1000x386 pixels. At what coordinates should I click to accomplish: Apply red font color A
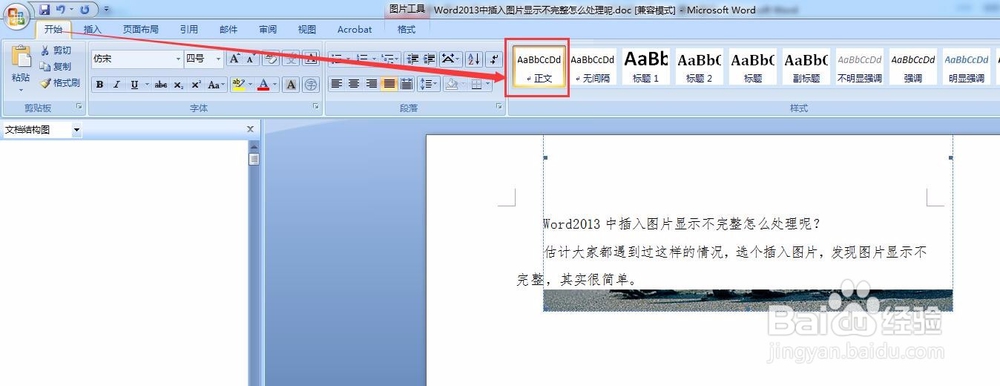(x=263, y=85)
